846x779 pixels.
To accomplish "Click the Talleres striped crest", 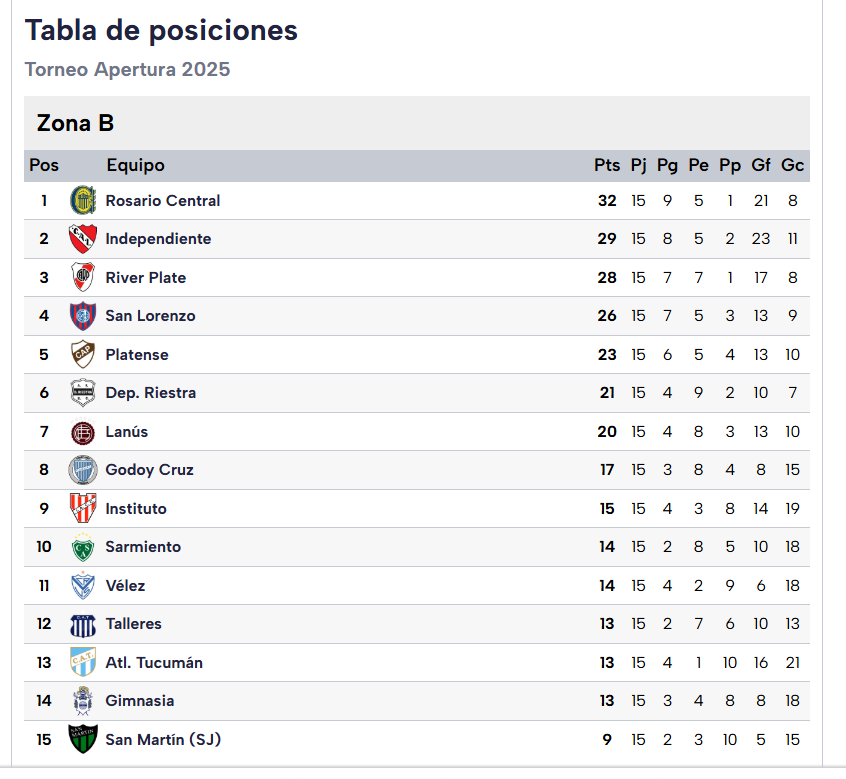I will [83, 625].
